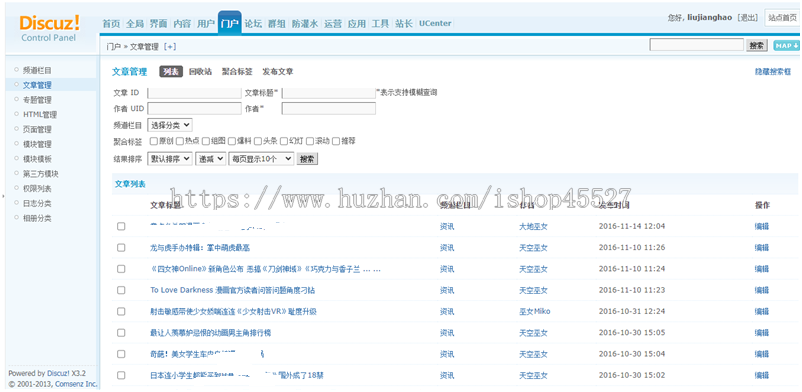Click 资讯 channel for the 2016-10-30 15:05 article
The width and height of the screenshot is (802, 392).
click(x=447, y=333)
